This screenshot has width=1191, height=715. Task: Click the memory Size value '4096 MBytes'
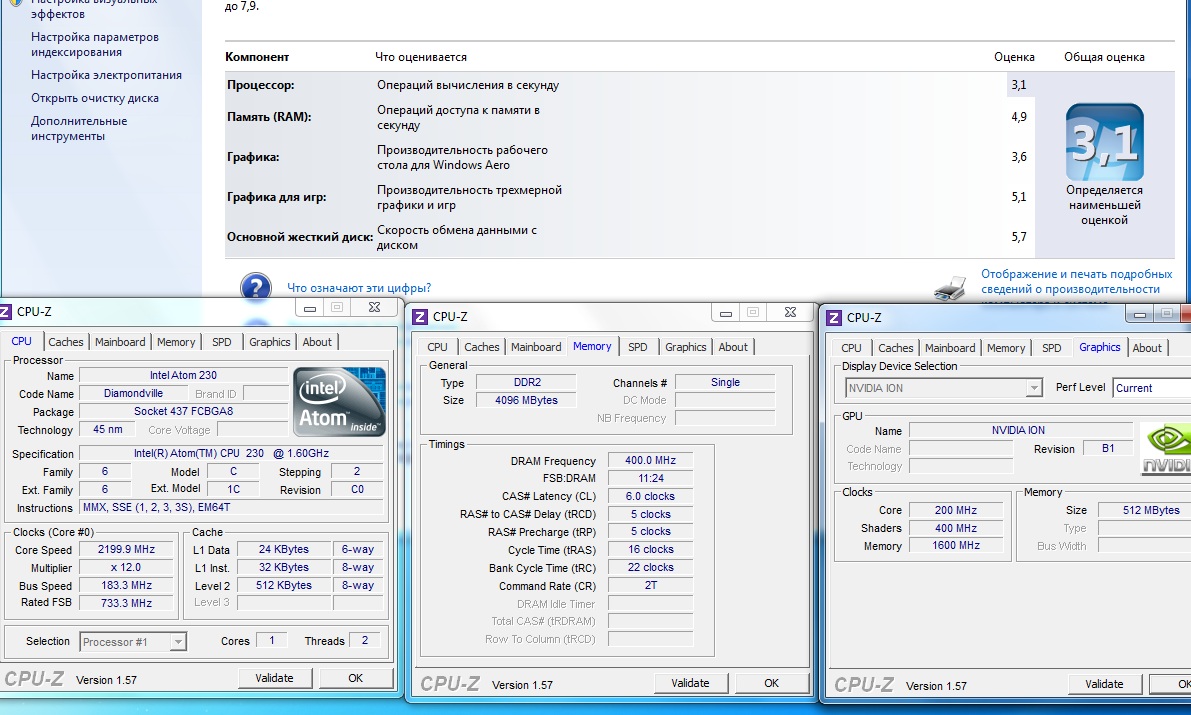tap(526, 400)
